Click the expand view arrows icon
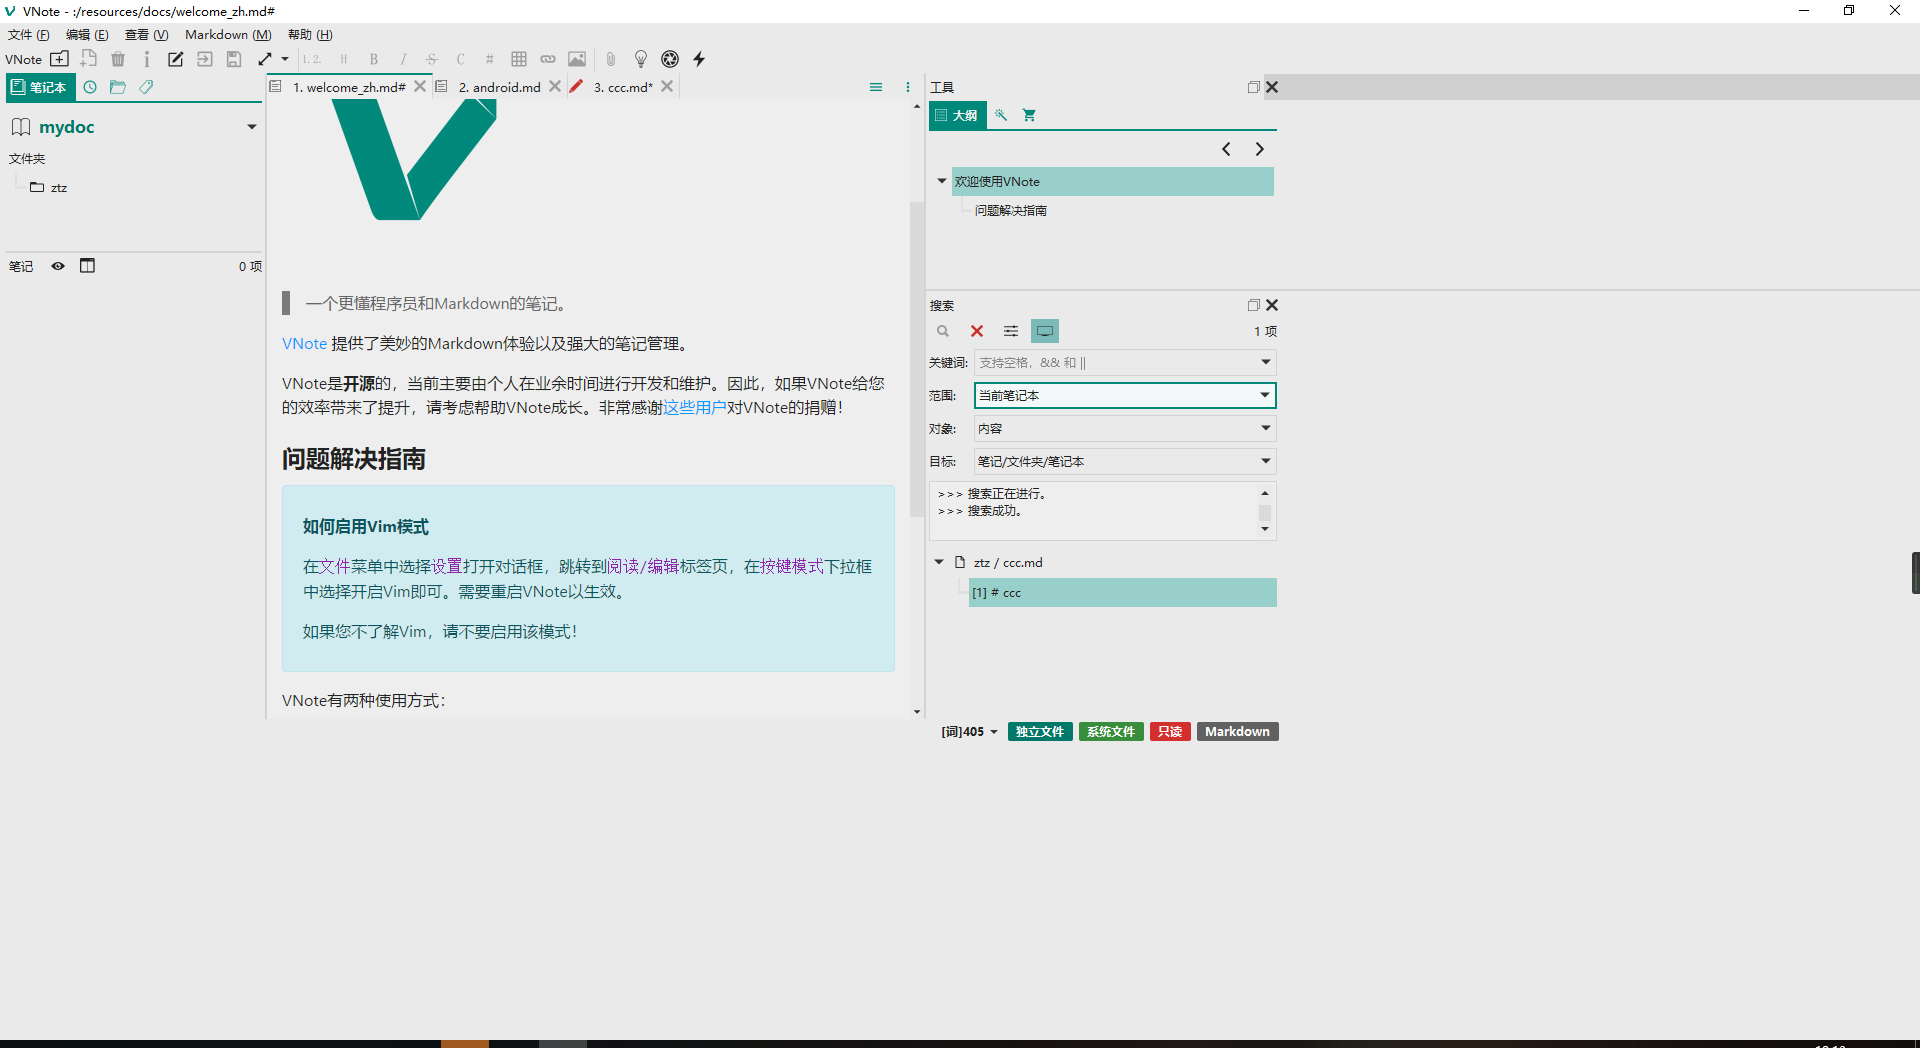 pos(265,59)
